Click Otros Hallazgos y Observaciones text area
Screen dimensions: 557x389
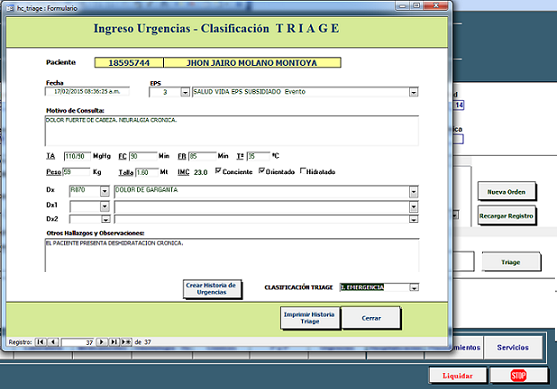click(x=232, y=255)
